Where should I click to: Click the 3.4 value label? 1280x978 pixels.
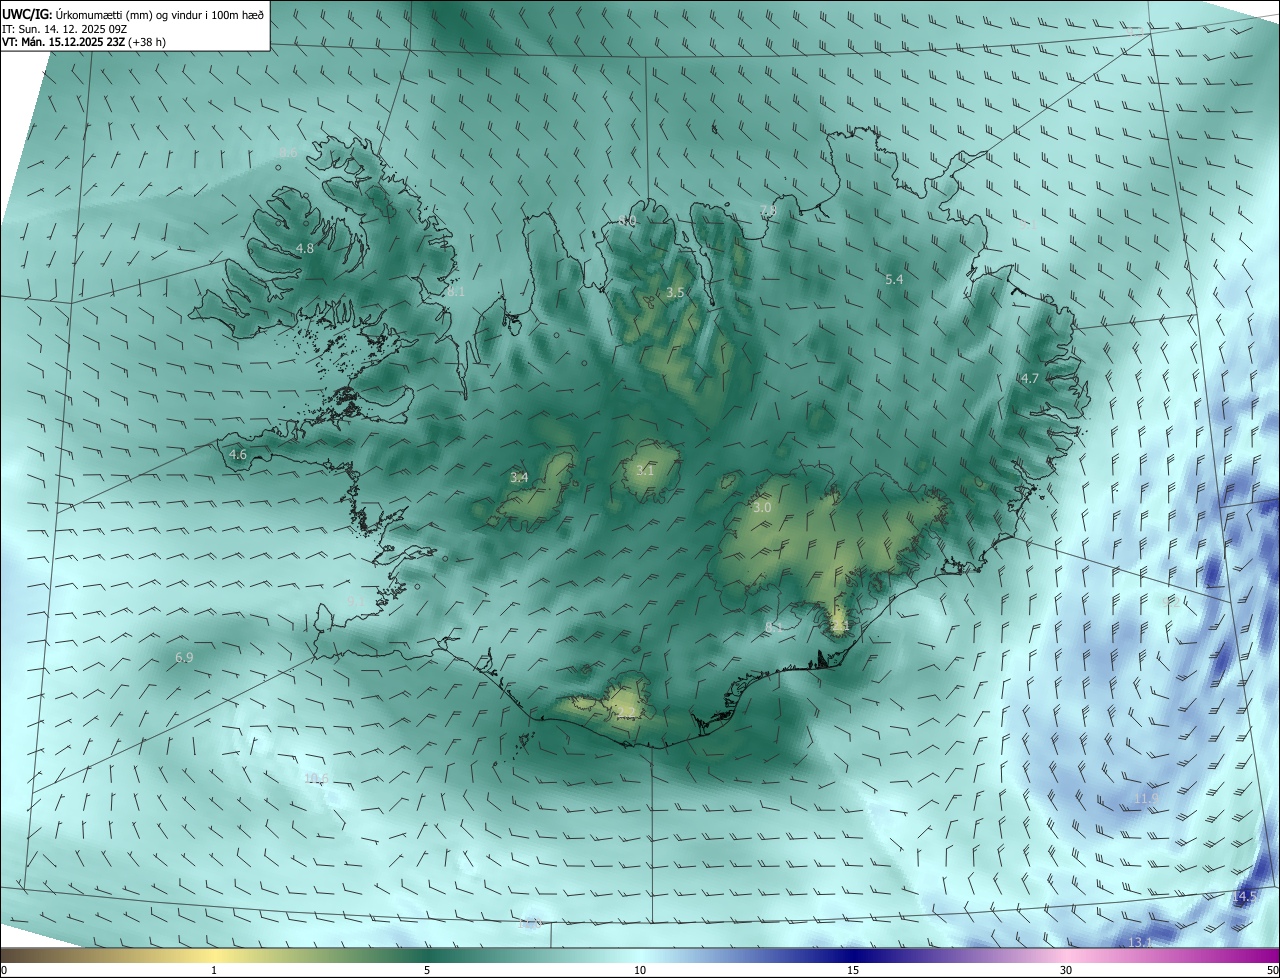coord(519,478)
